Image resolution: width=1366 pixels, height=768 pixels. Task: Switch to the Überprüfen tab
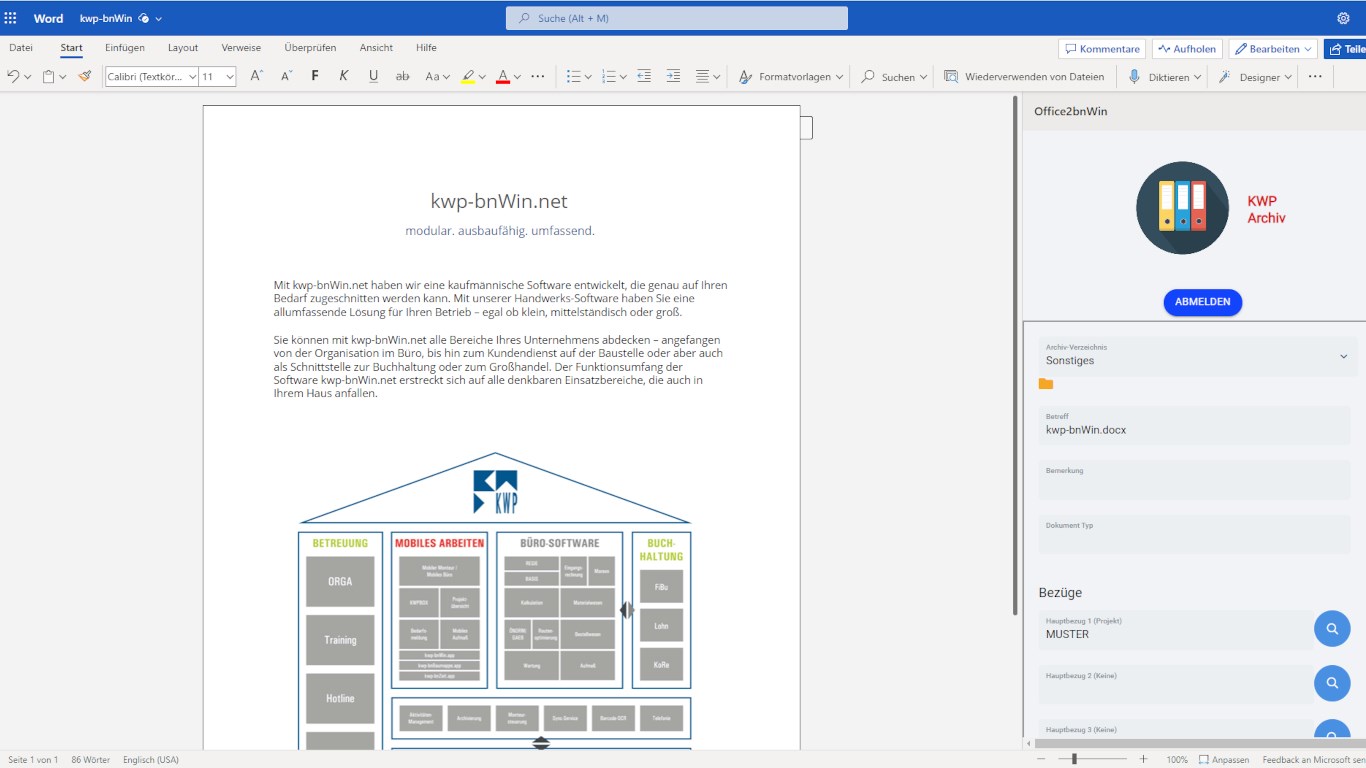click(310, 48)
